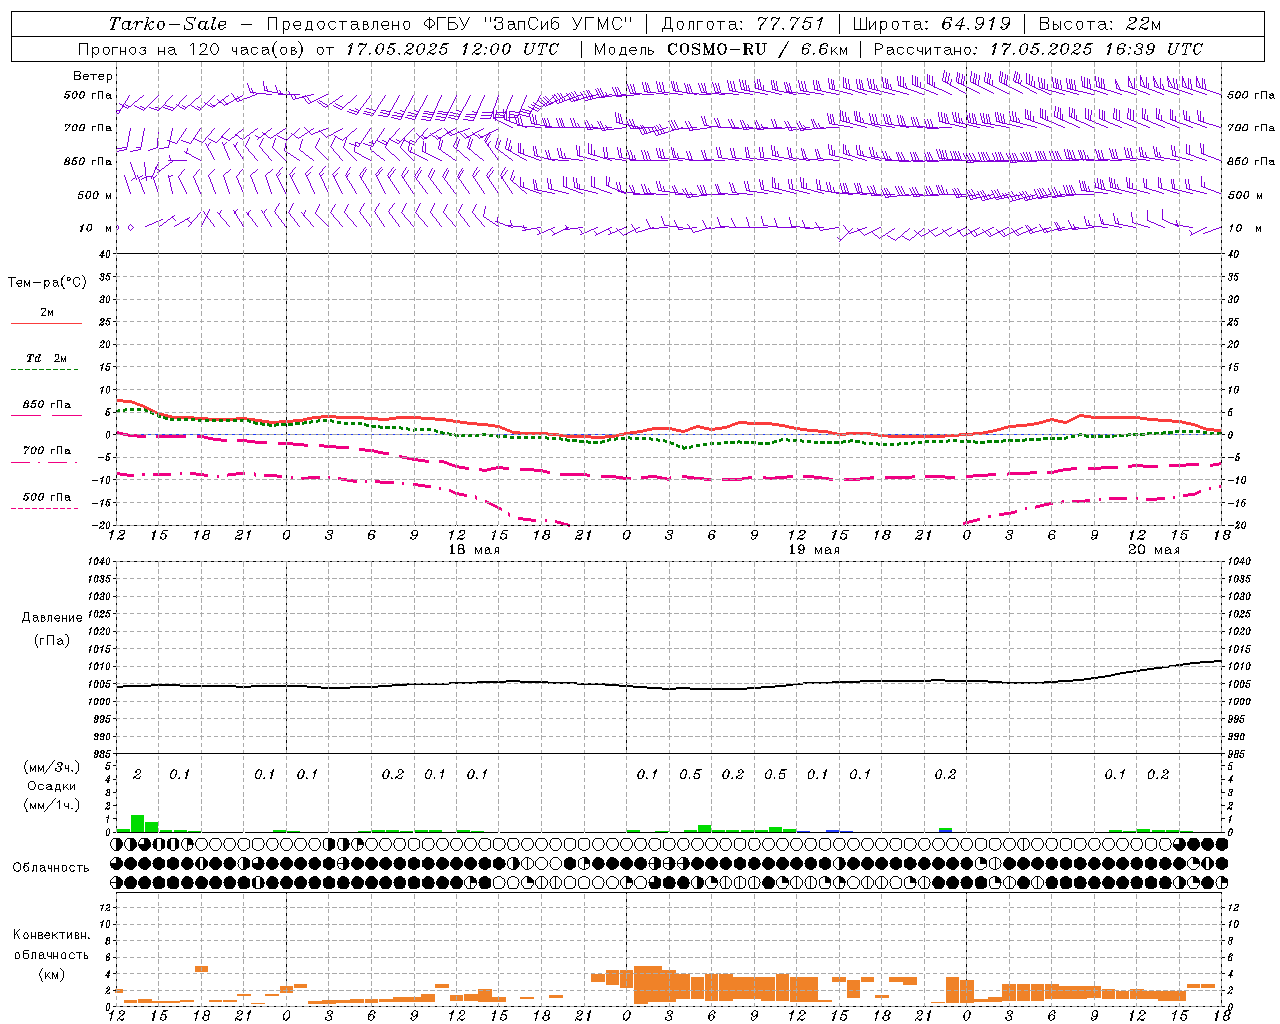Click the 'Осадки' precipitation label
The height and width of the screenshot is (1024, 1280).
click(52, 787)
